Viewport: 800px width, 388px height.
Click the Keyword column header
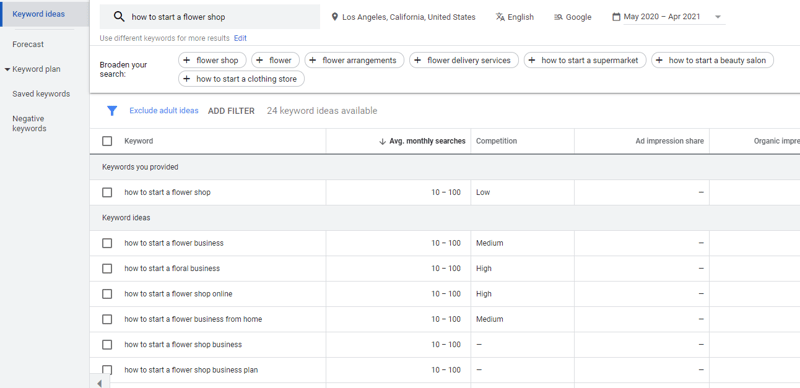tap(139, 141)
